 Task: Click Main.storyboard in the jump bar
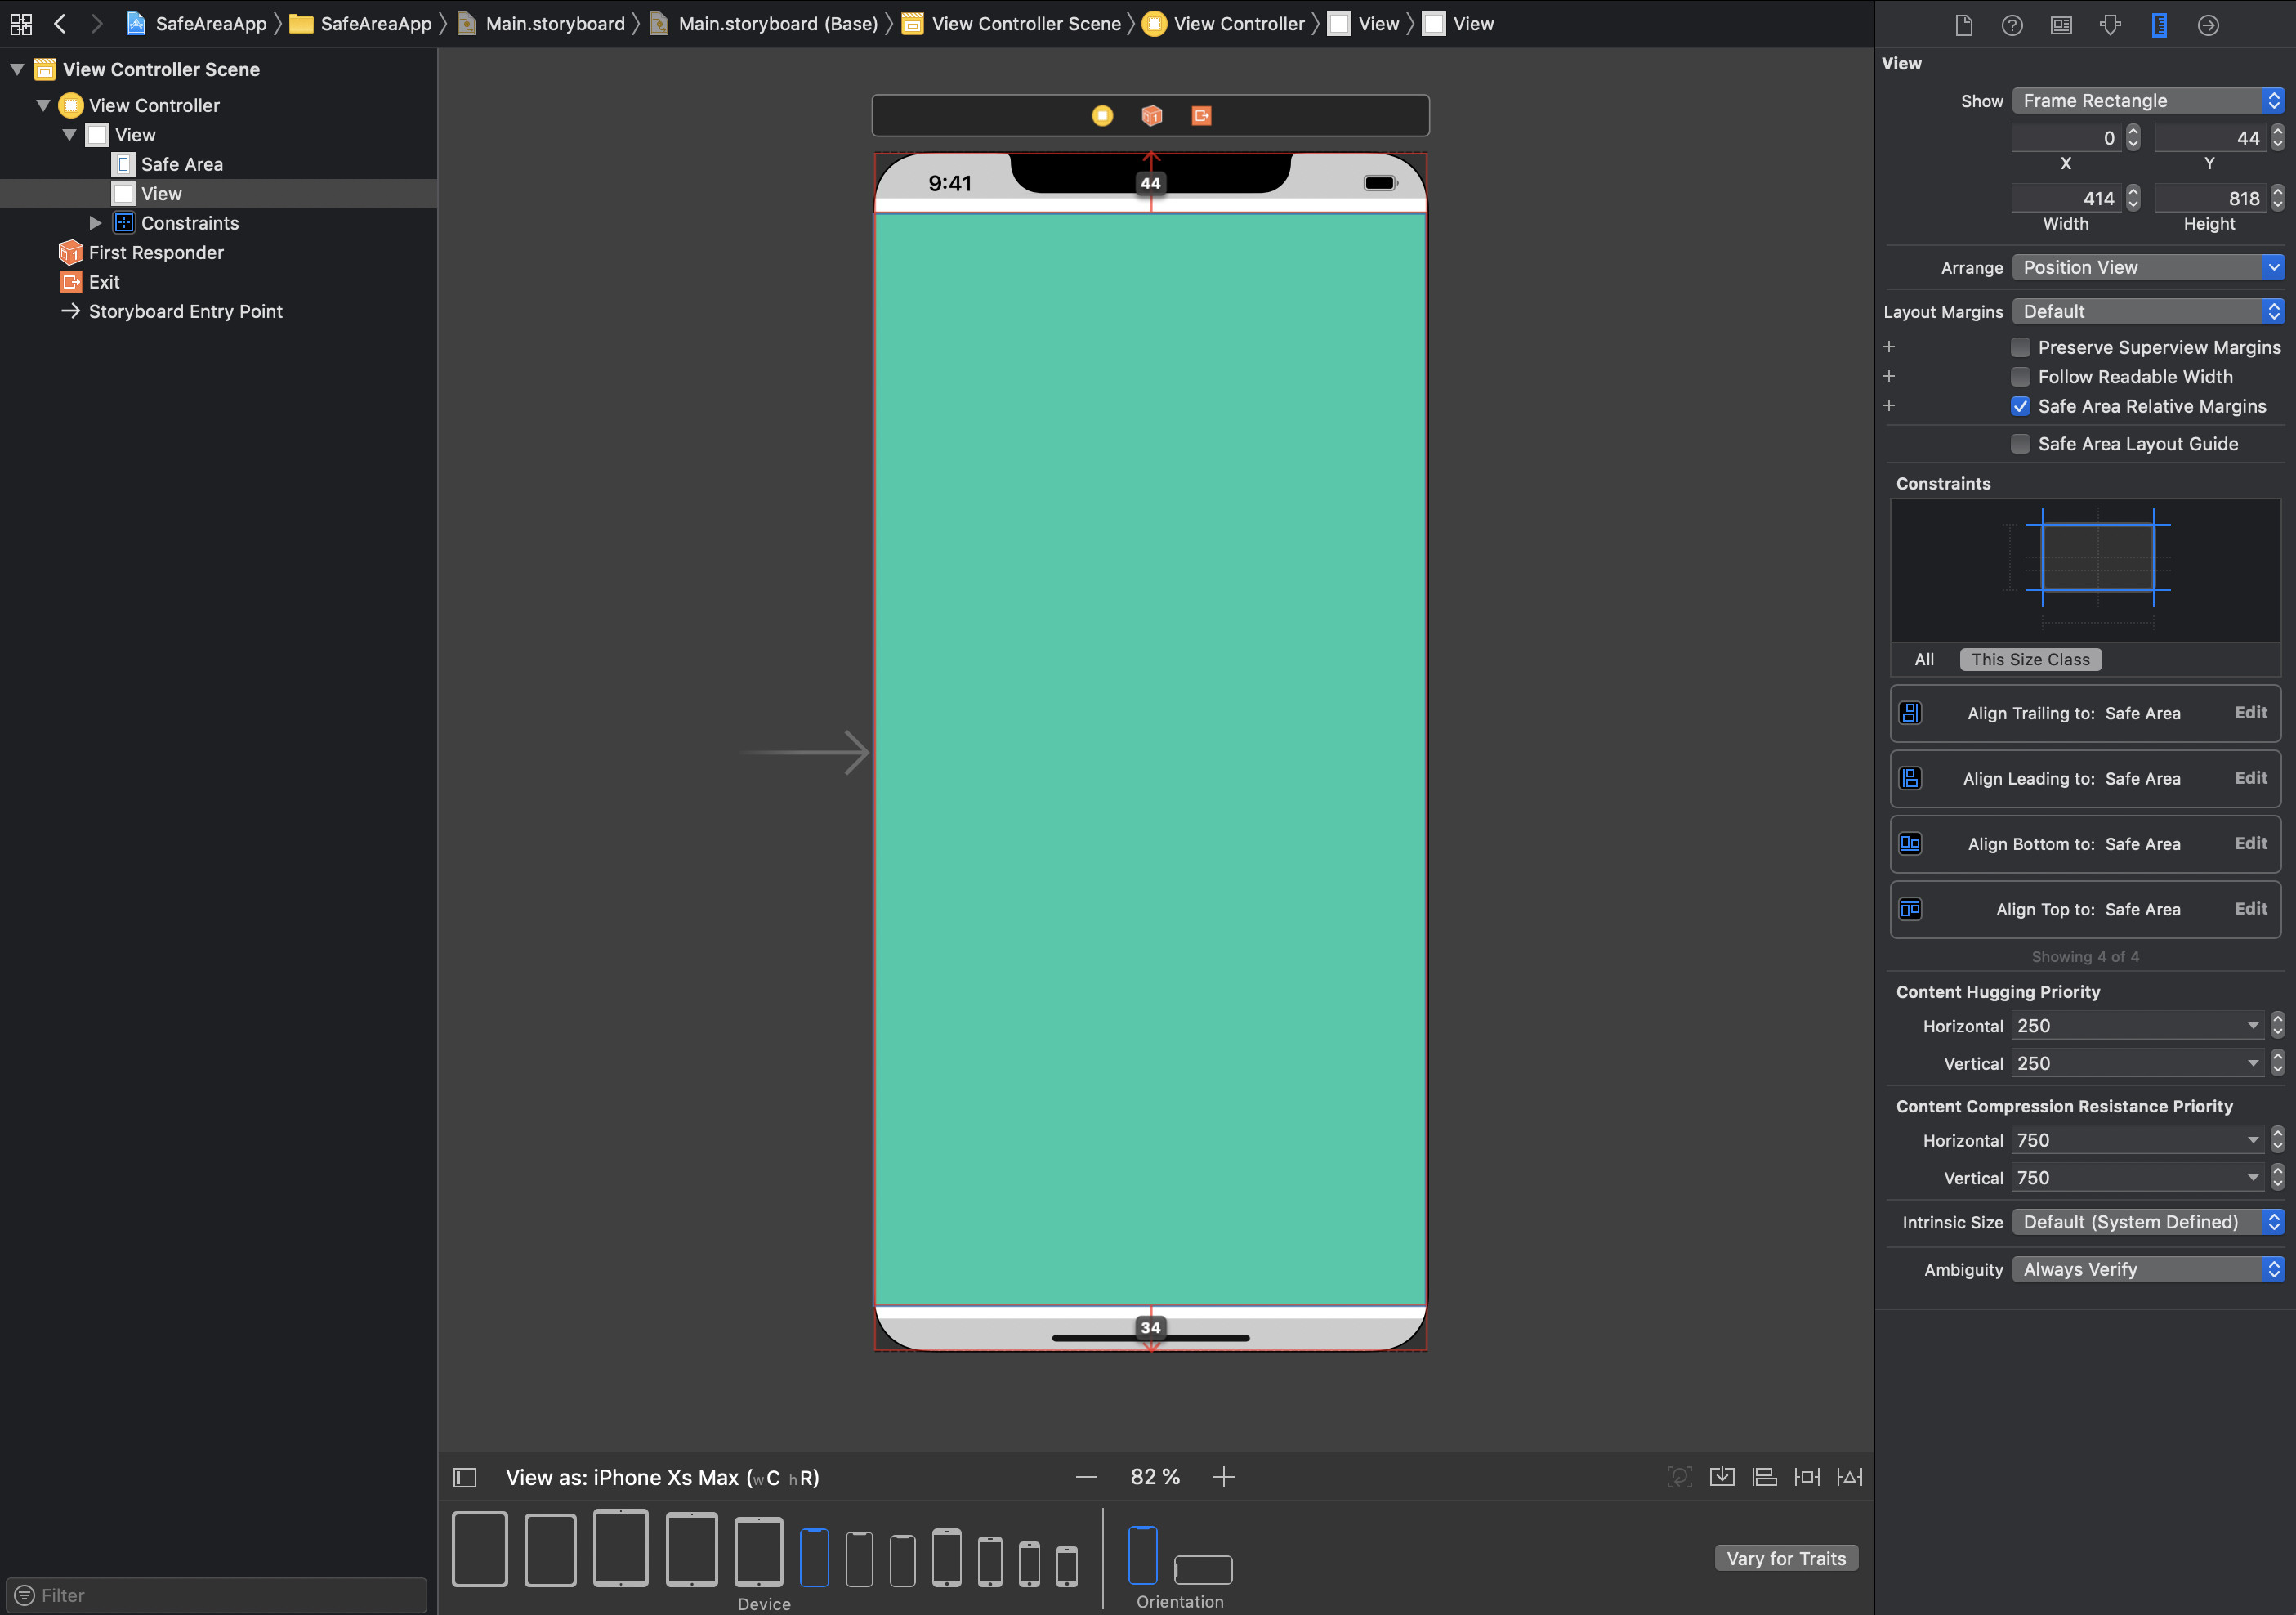tap(554, 23)
